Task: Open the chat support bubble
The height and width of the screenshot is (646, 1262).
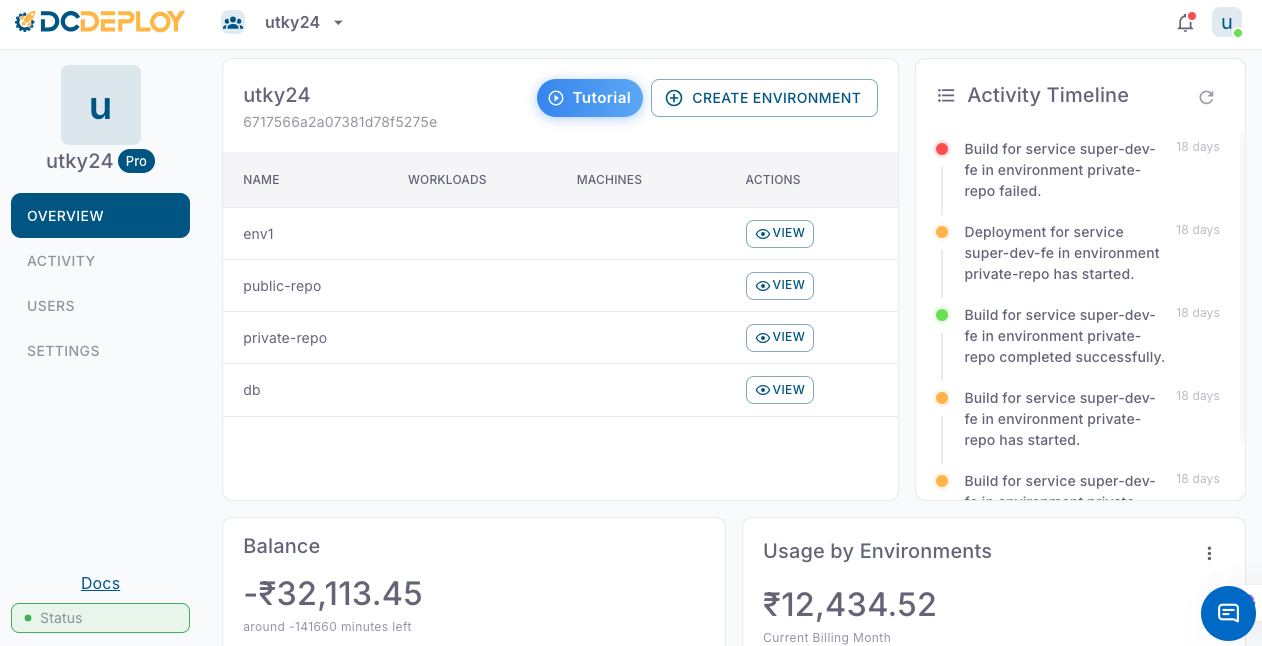Action: 1227,613
